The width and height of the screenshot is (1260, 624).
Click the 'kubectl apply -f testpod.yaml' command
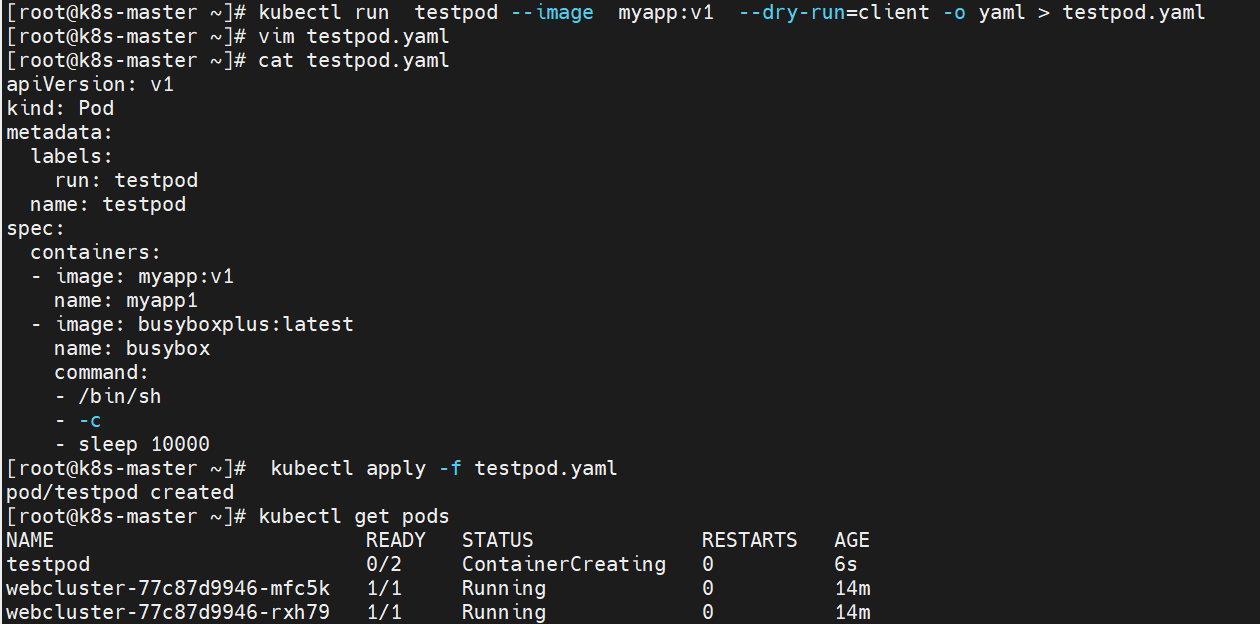[x=444, y=469]
